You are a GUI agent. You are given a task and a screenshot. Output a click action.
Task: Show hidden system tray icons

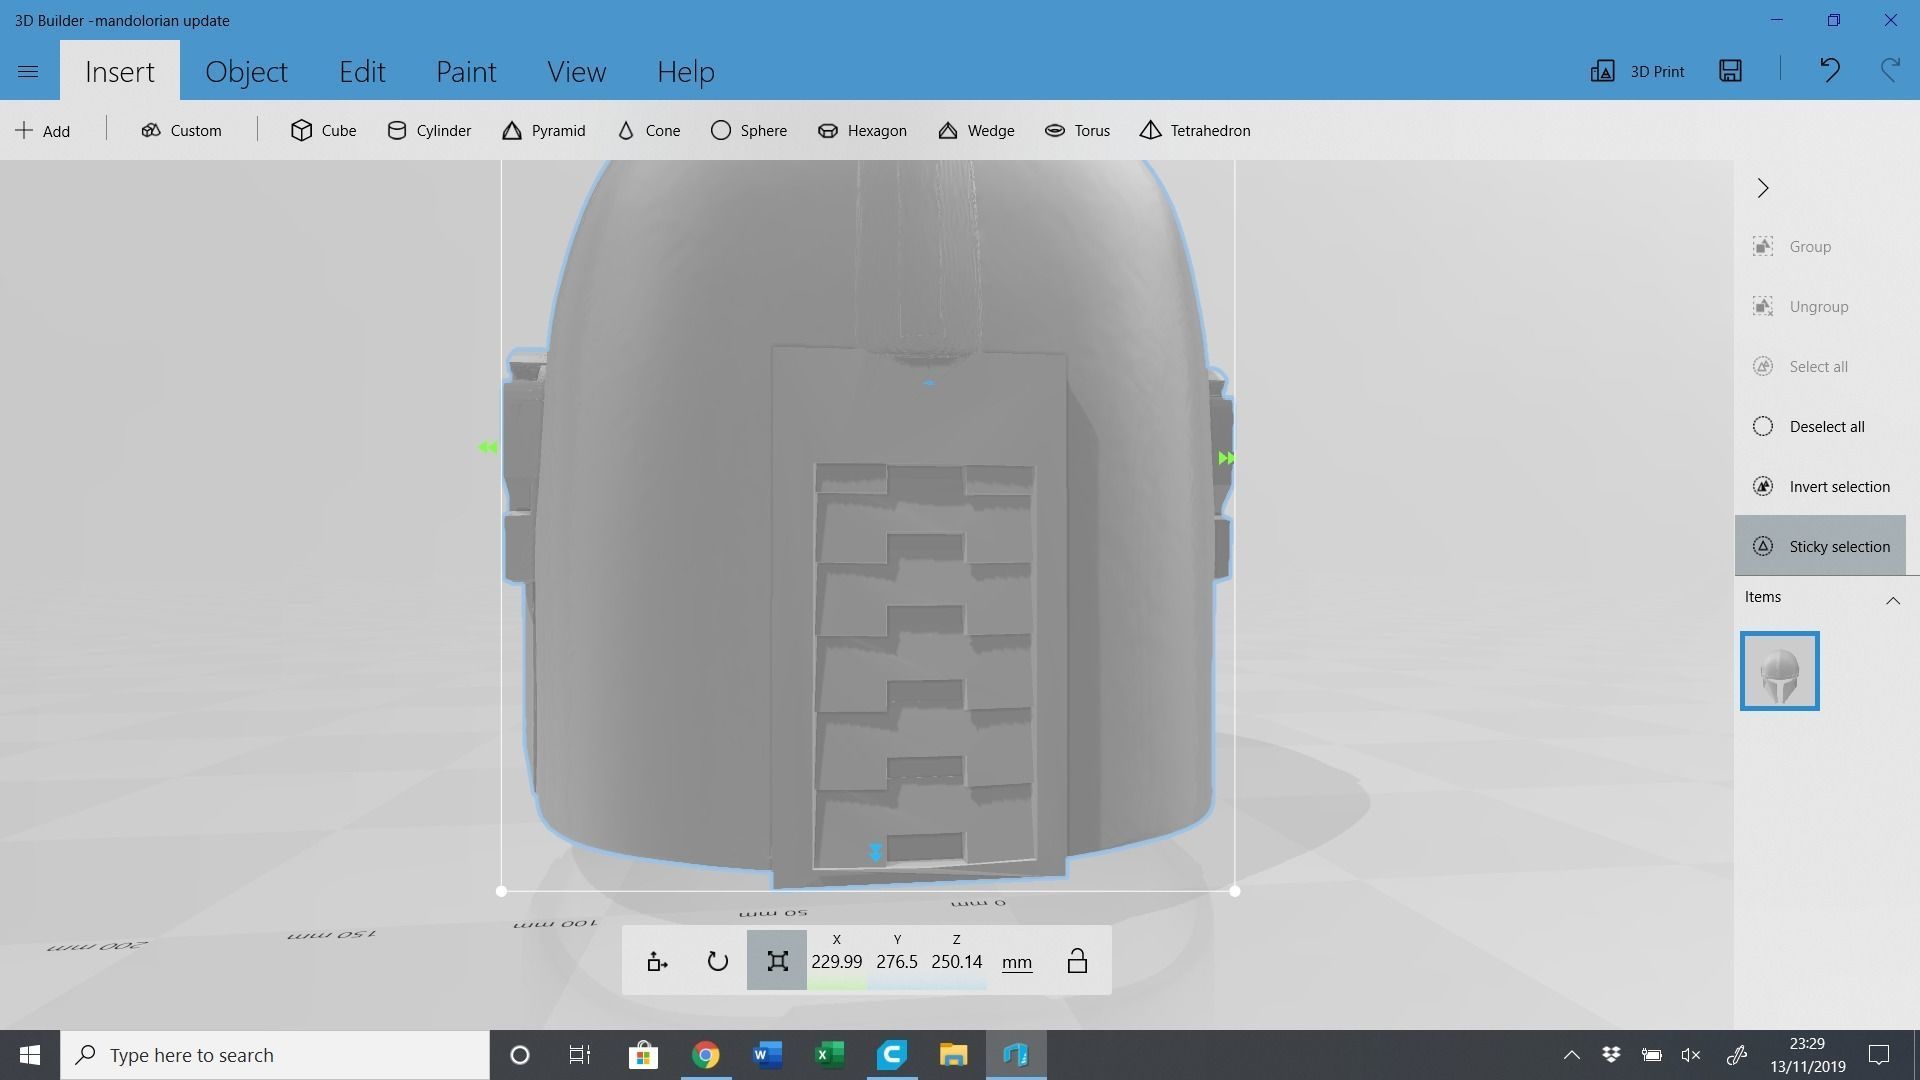coord(1571,1055)
